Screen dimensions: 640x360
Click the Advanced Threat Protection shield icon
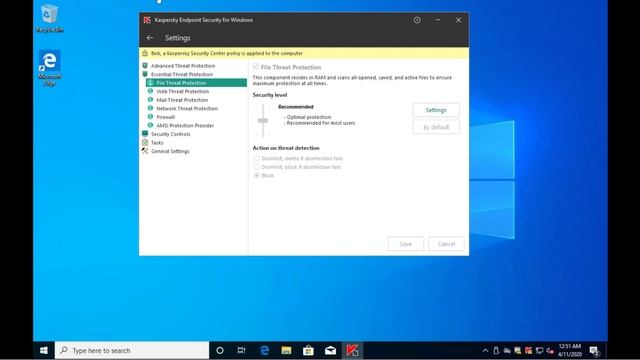click(145, 65)
